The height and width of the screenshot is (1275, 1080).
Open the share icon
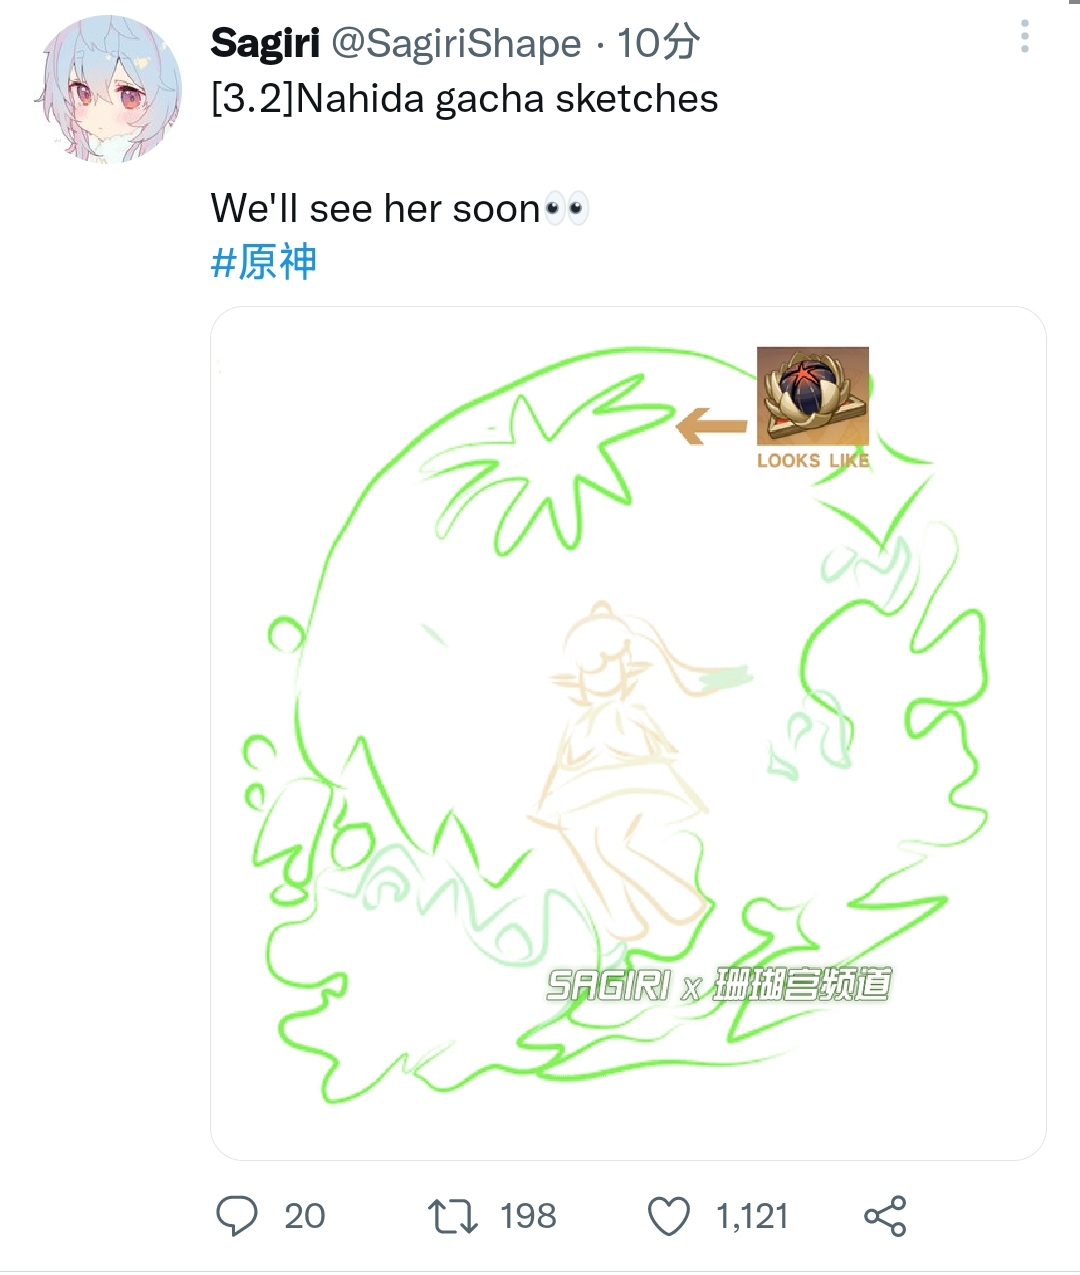885,1216
